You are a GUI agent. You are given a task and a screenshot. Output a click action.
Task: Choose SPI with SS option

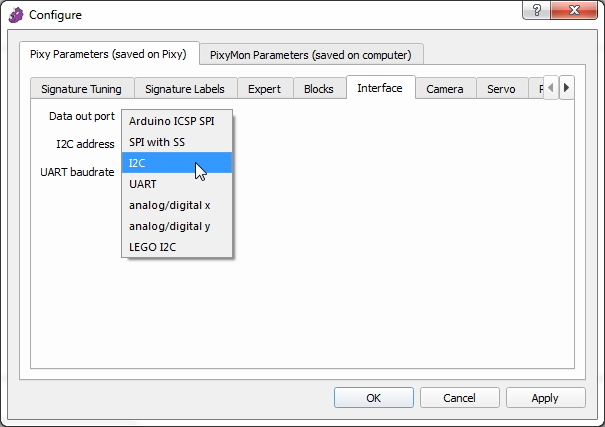click(157, 142)
